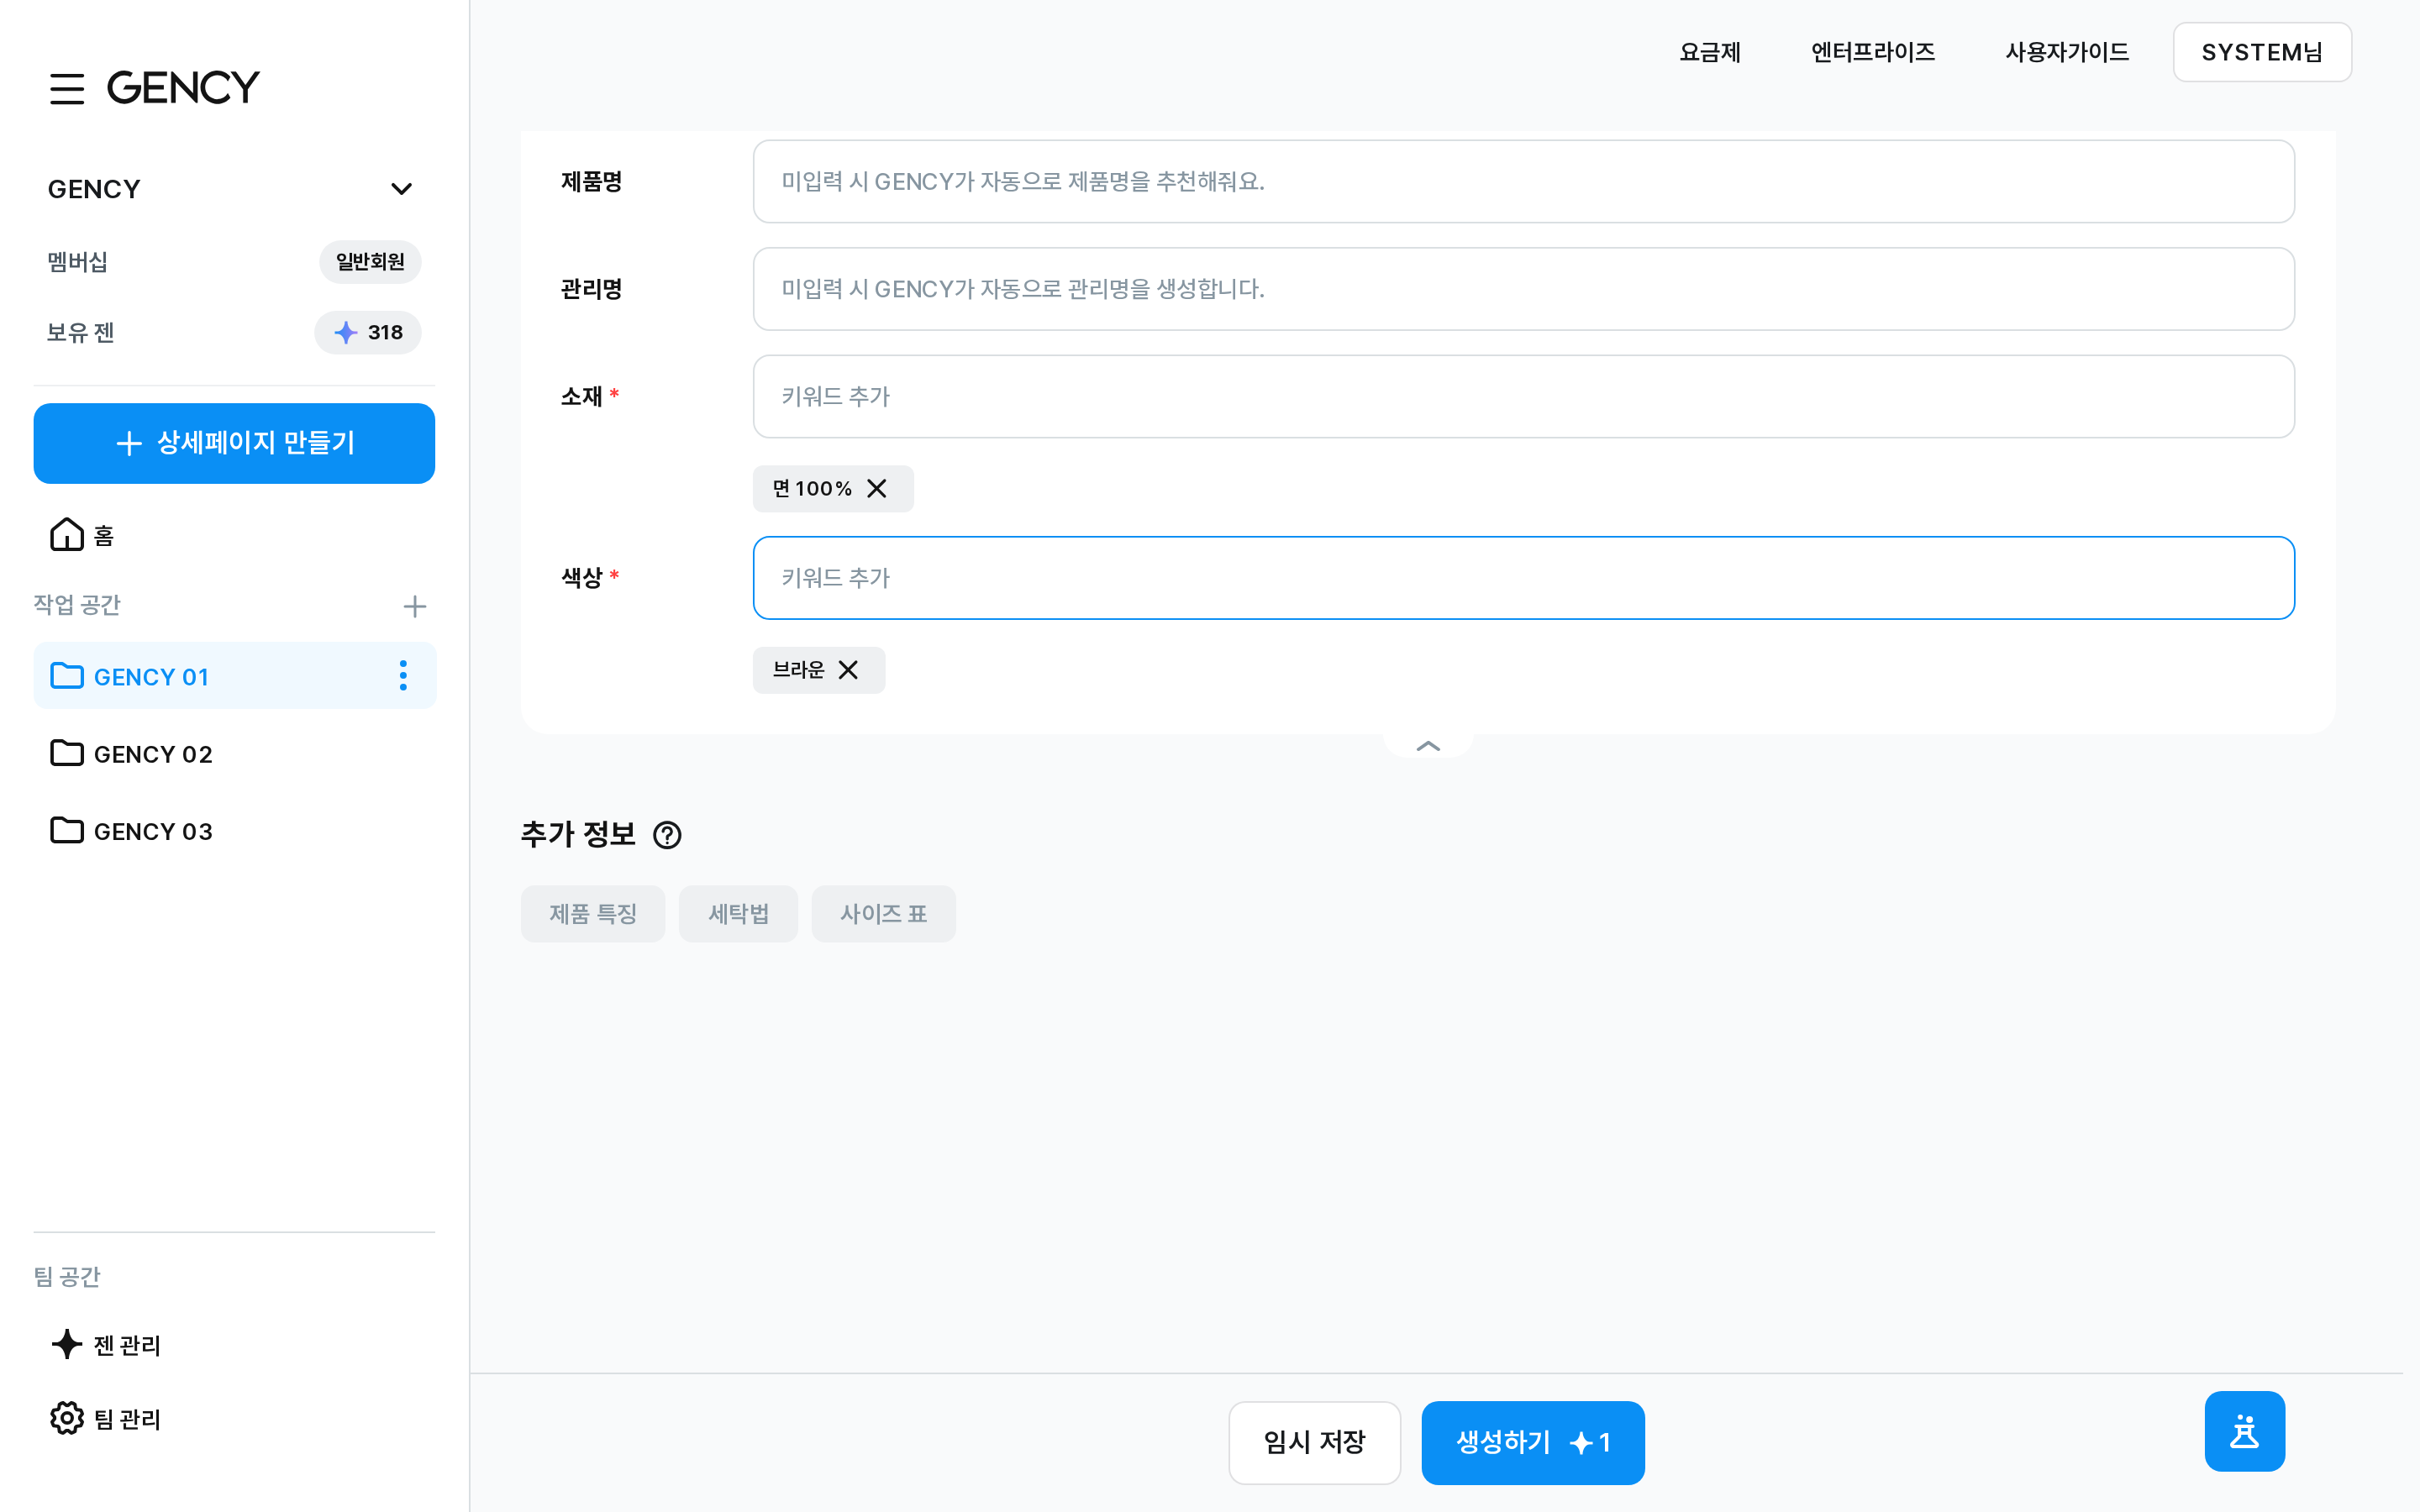Focus the 제품명 input field
Image resolution: width=2420 pixels, height=1512 pixels.
pos(1523,181)
